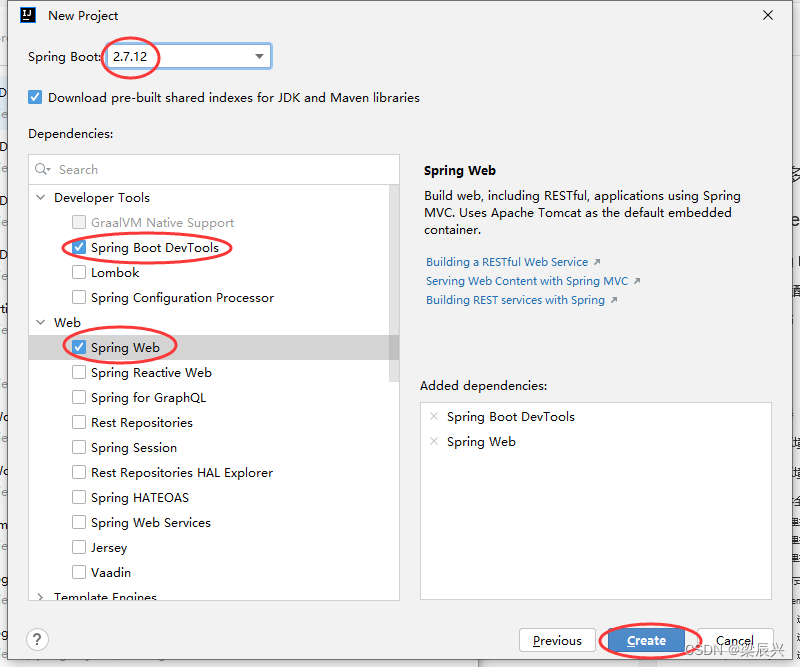Uncheck the Spring Web dependency
The image size is (800, 667).
[79, 348]
